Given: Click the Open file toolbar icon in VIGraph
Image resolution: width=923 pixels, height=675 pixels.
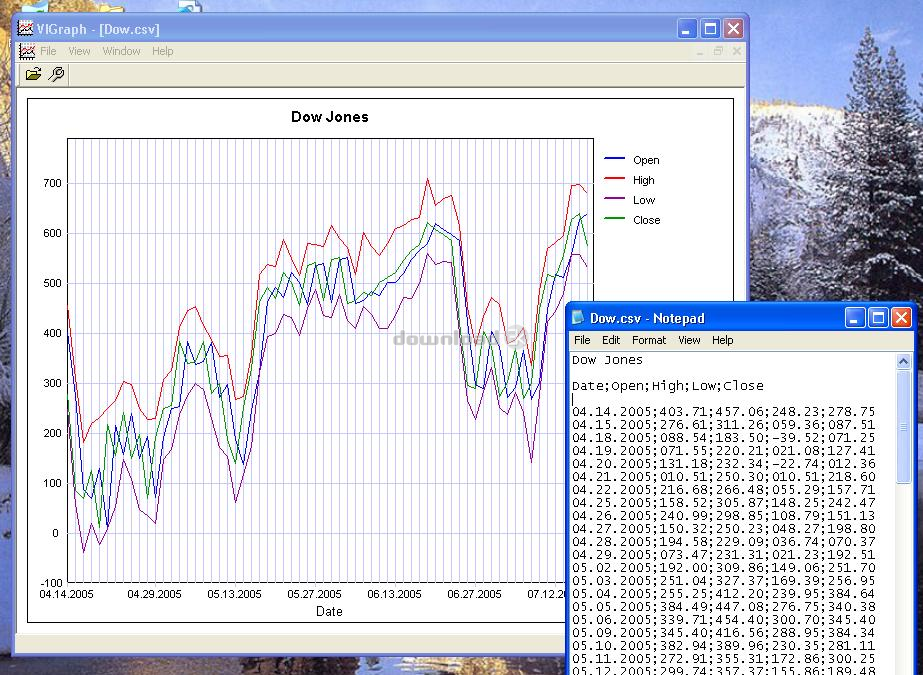Looking at the screenshot, I should tap(34, 74).
